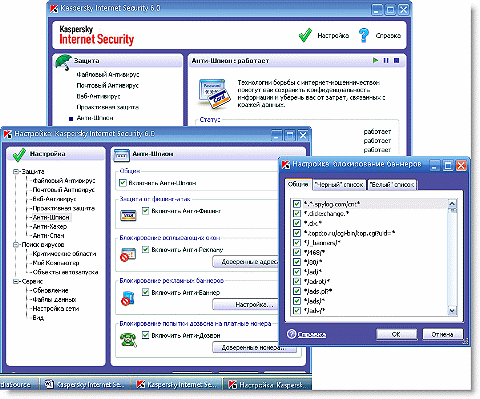Click banner list scrollbar up arrow

tap(452, 203)
